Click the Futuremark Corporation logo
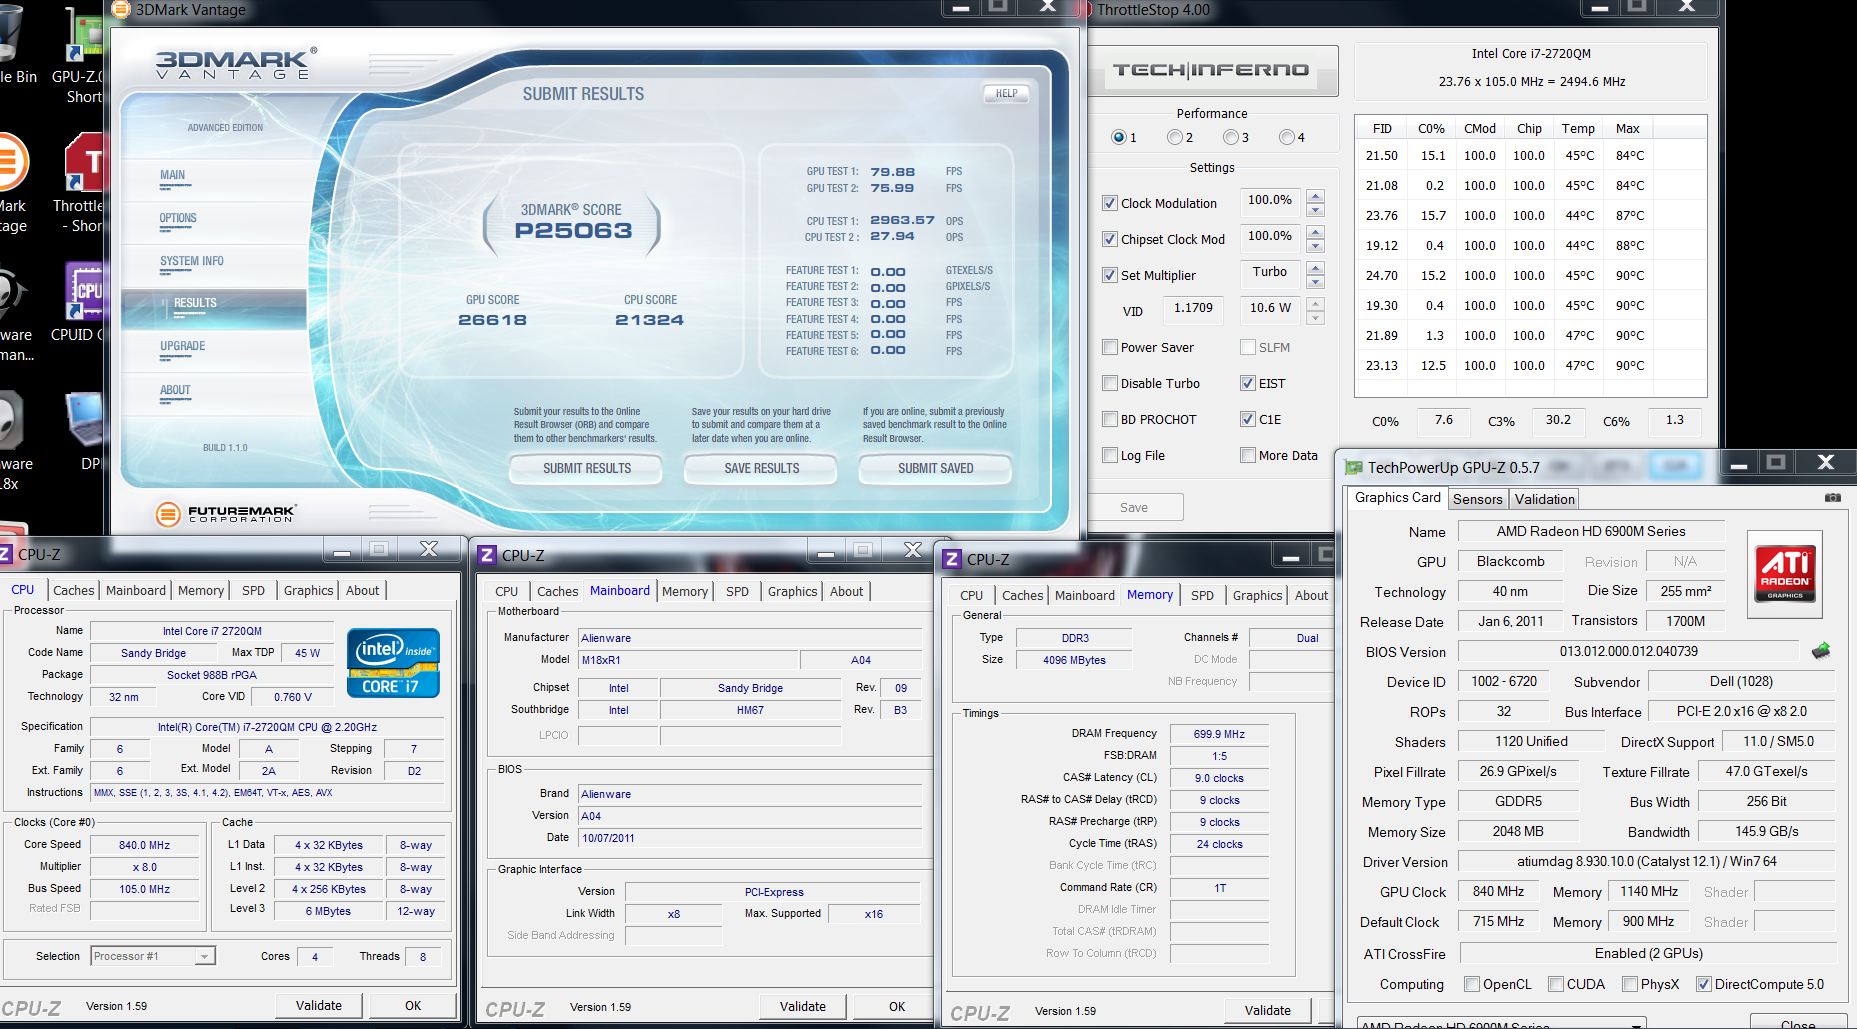 tap(226, 514)
